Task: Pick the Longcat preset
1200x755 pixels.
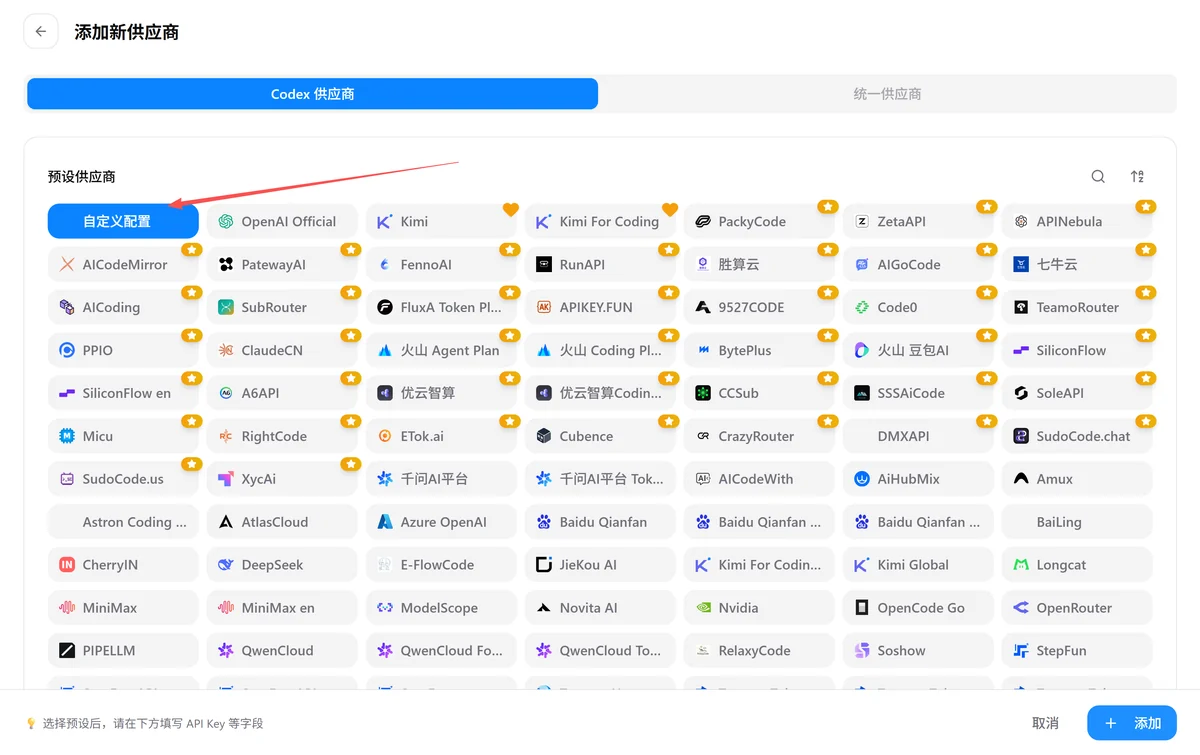Action: coord(1077,565)
